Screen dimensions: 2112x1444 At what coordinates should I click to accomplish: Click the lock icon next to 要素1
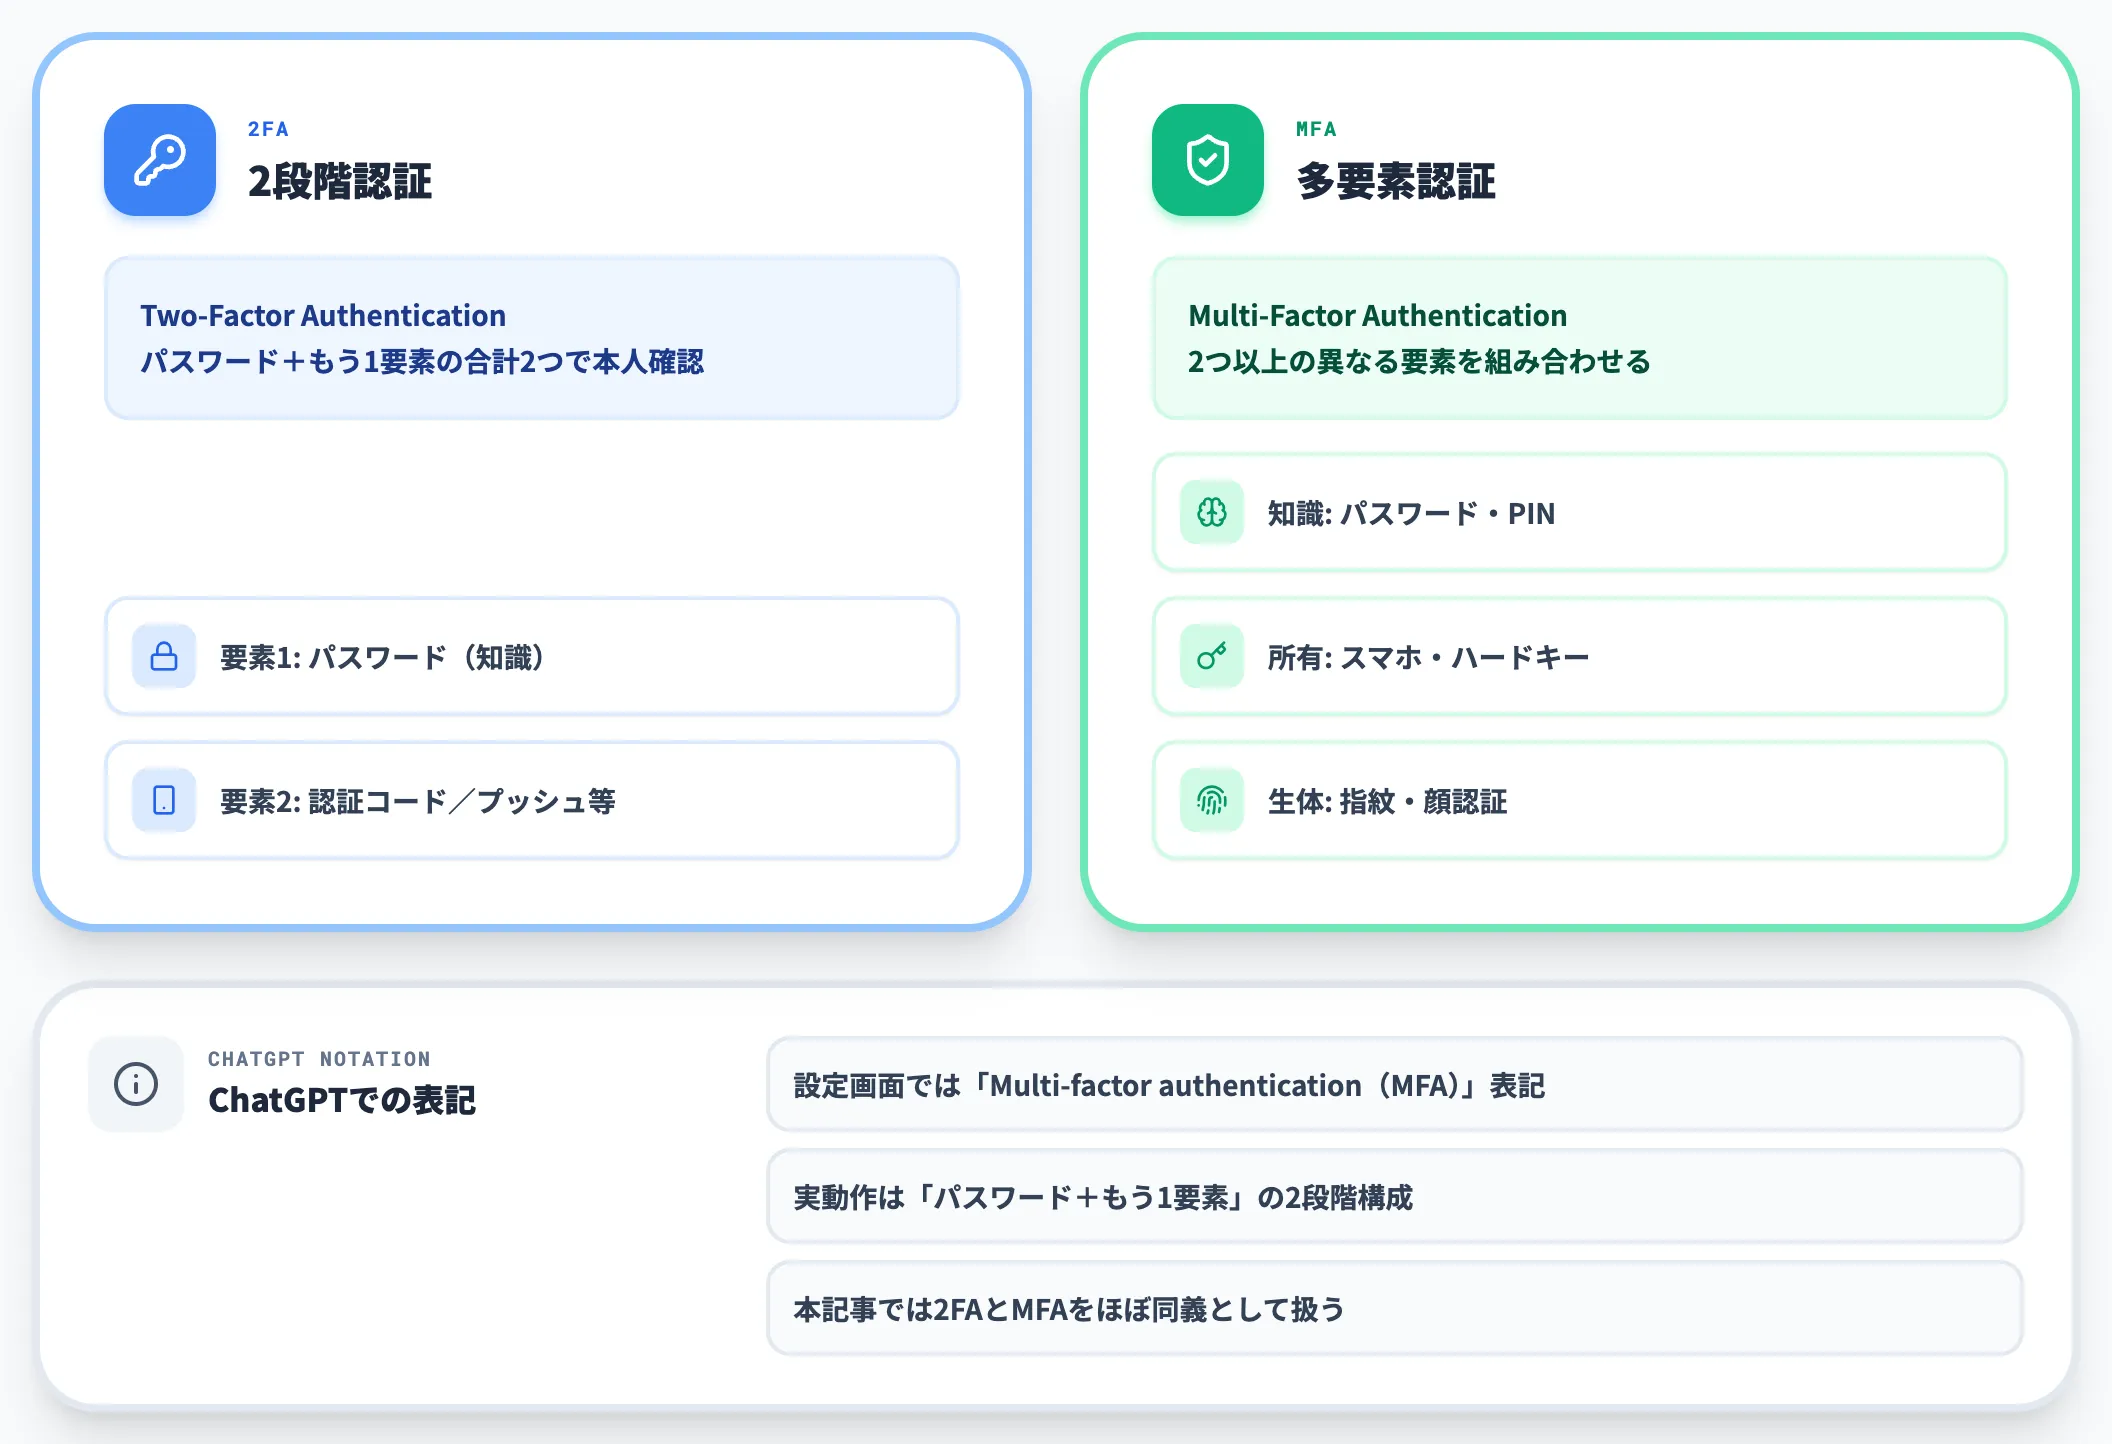click(x=164, y=657)
